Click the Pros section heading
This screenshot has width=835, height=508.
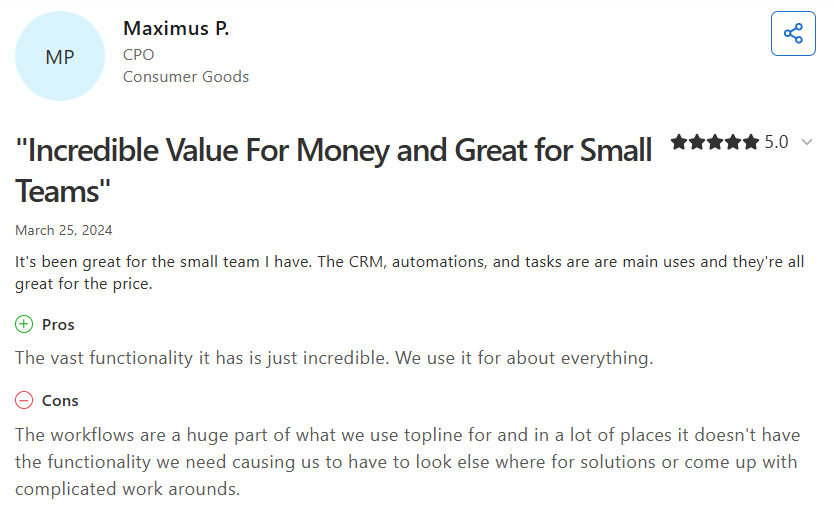(x=58, y=325)
